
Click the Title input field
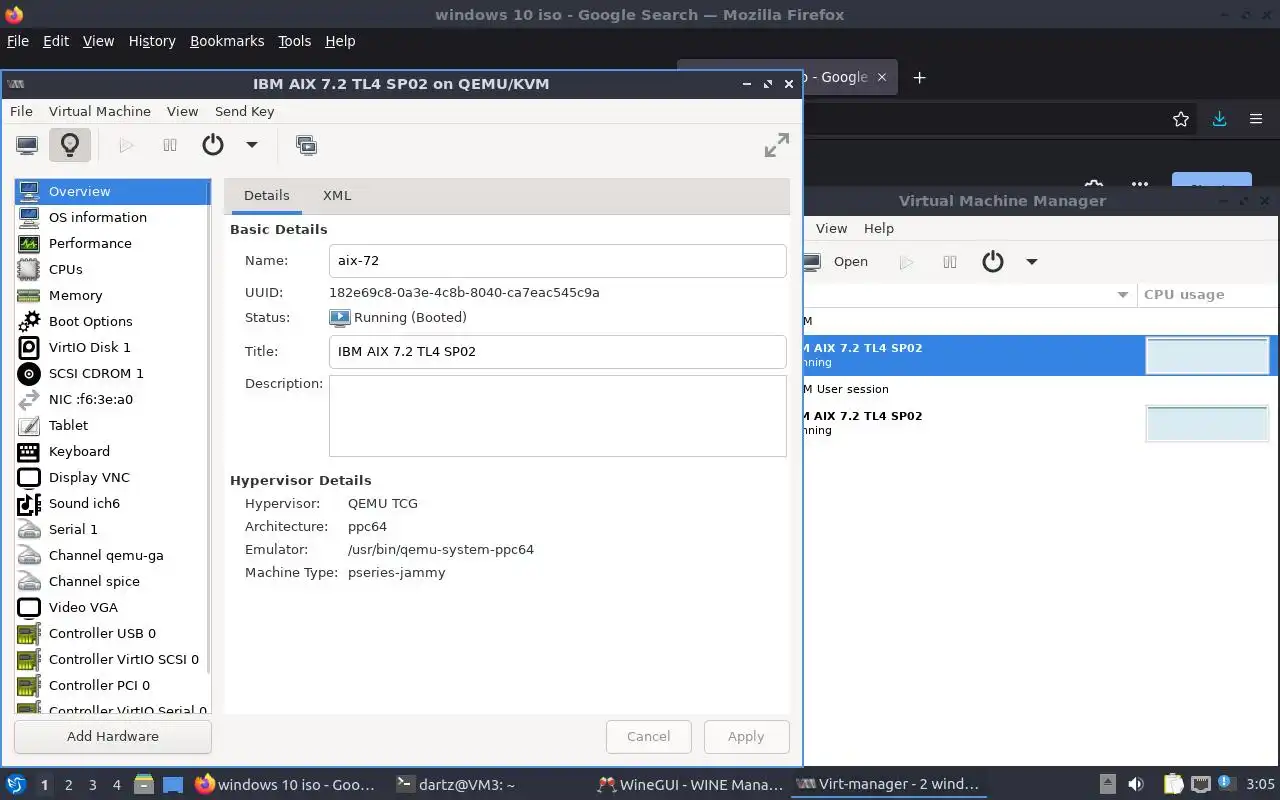coord(557,351)
